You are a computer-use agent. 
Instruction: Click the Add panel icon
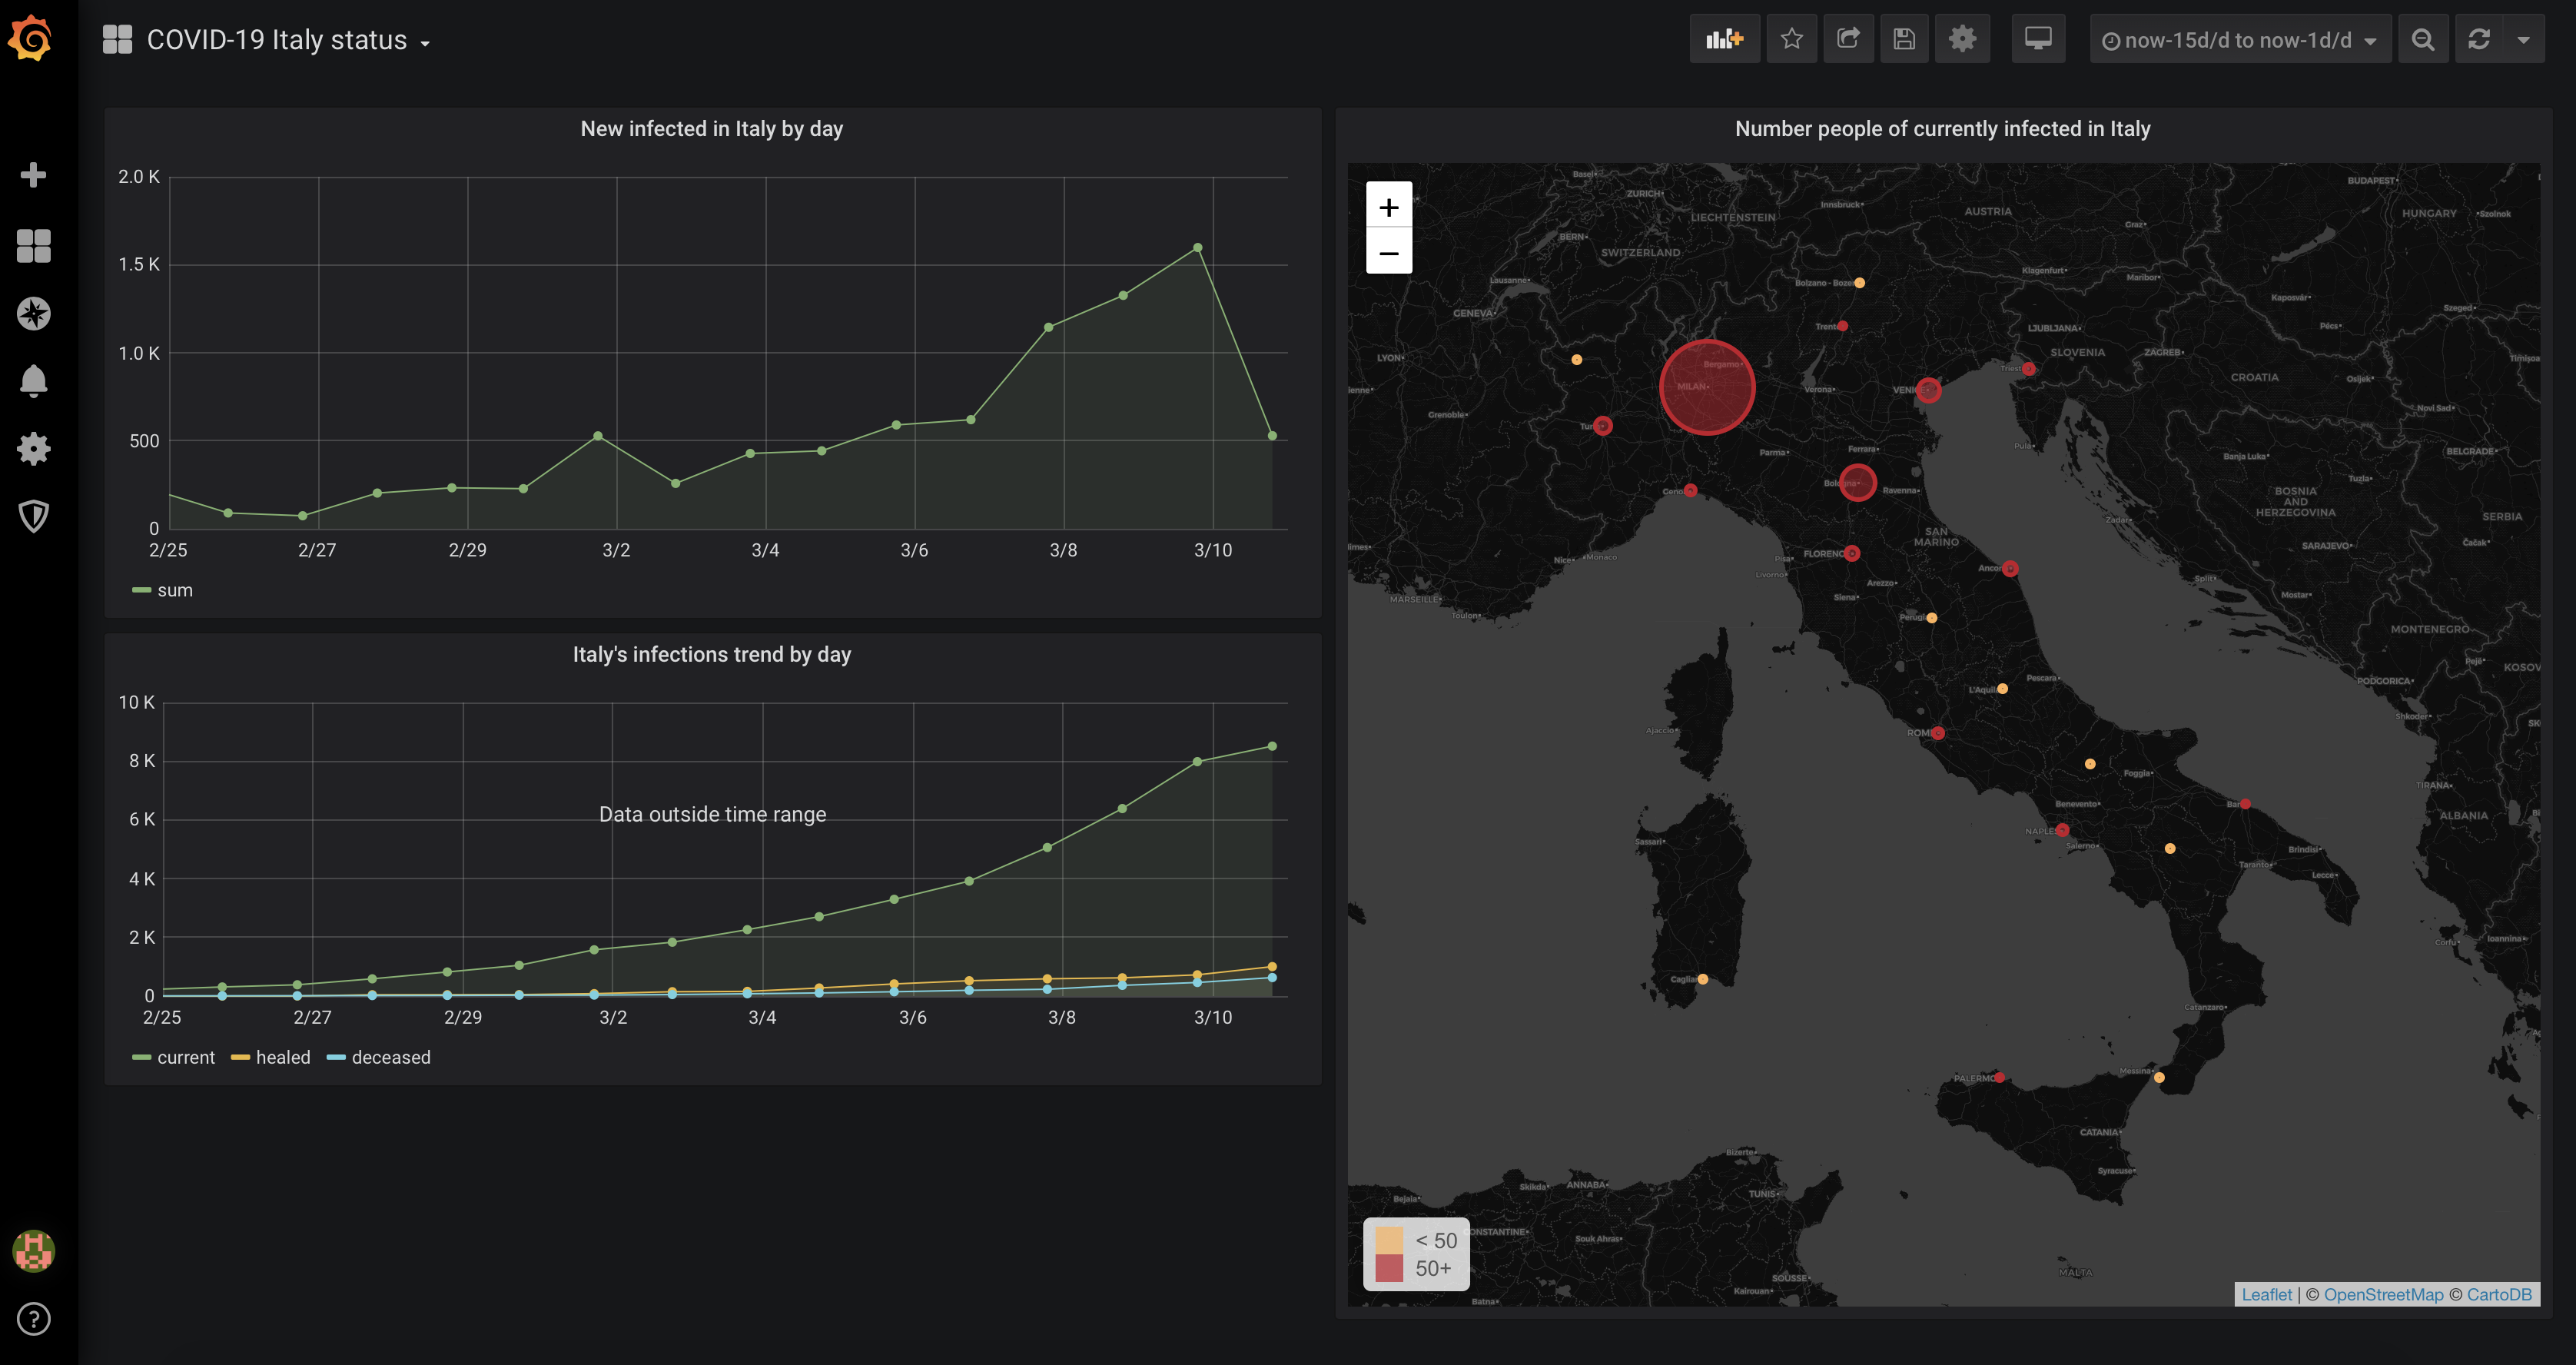point(1724,39)
